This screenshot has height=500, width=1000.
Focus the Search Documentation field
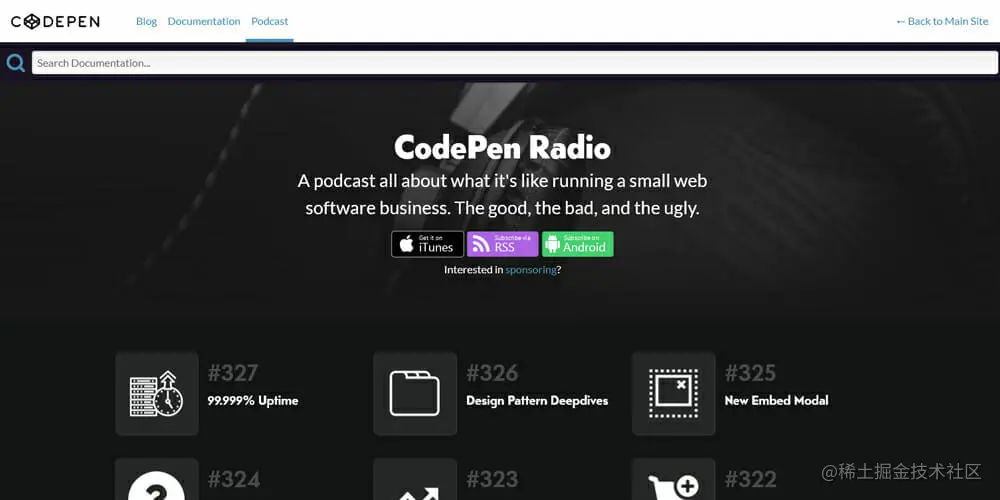coord(515,62)
